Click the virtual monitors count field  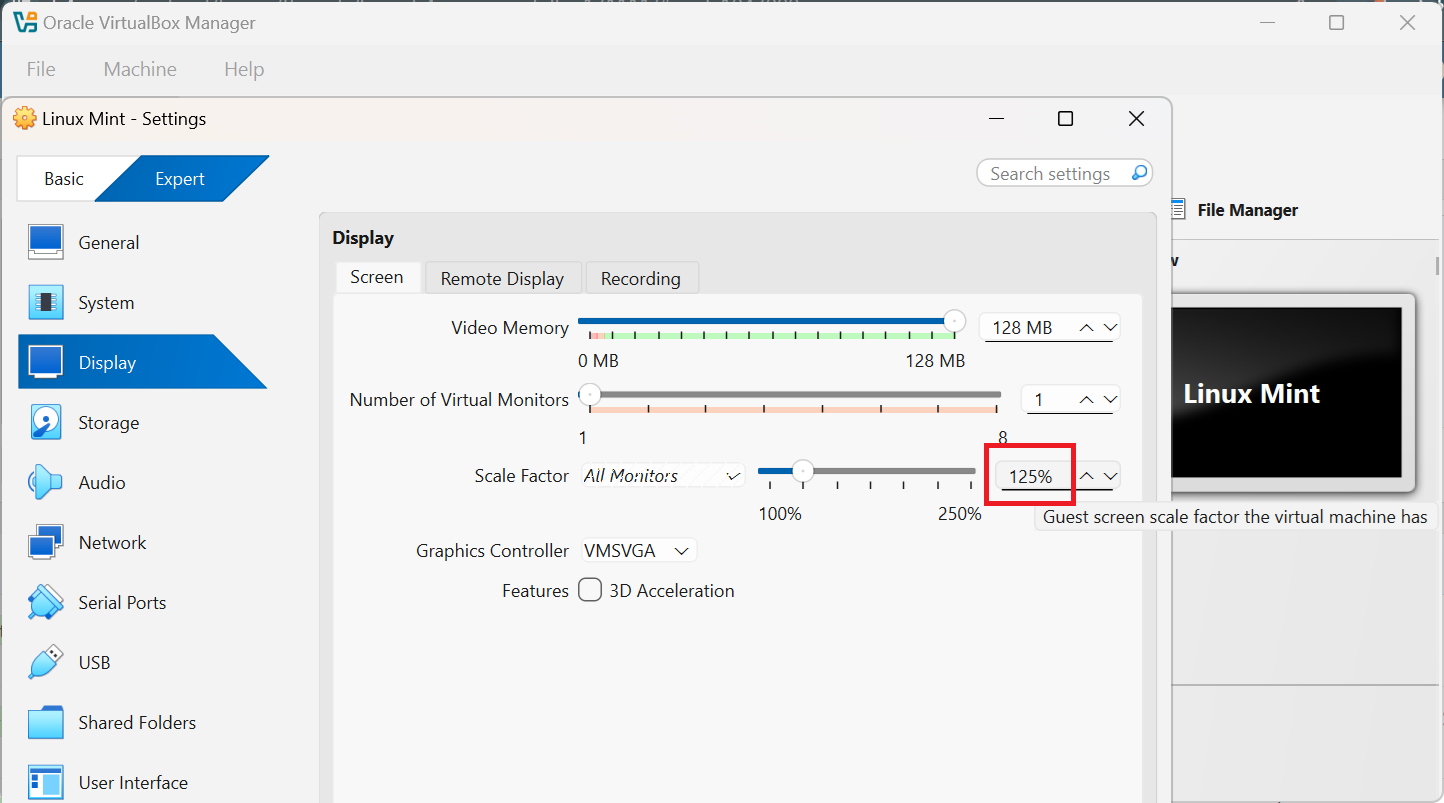pyautogui.click(x=1044, y=400)
